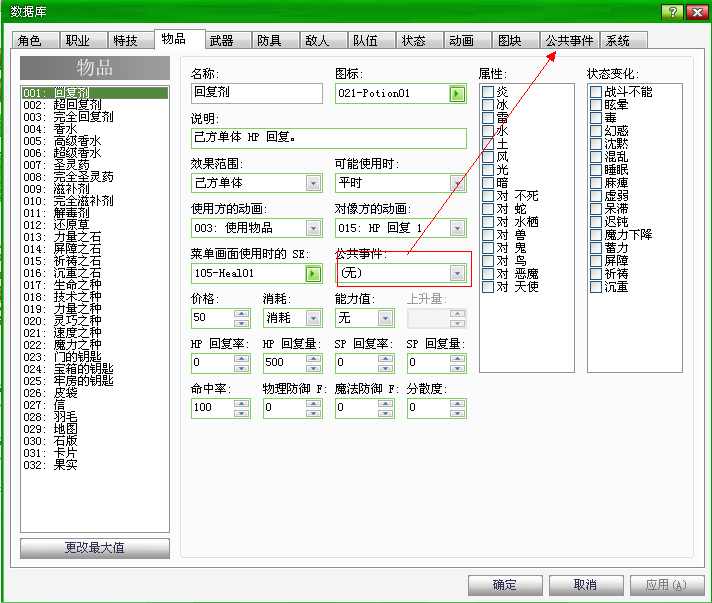This screenshot has height=603, width=712.
Task: Decrease the 价格 value with the down arrow
Action: (x=241, y=323)
